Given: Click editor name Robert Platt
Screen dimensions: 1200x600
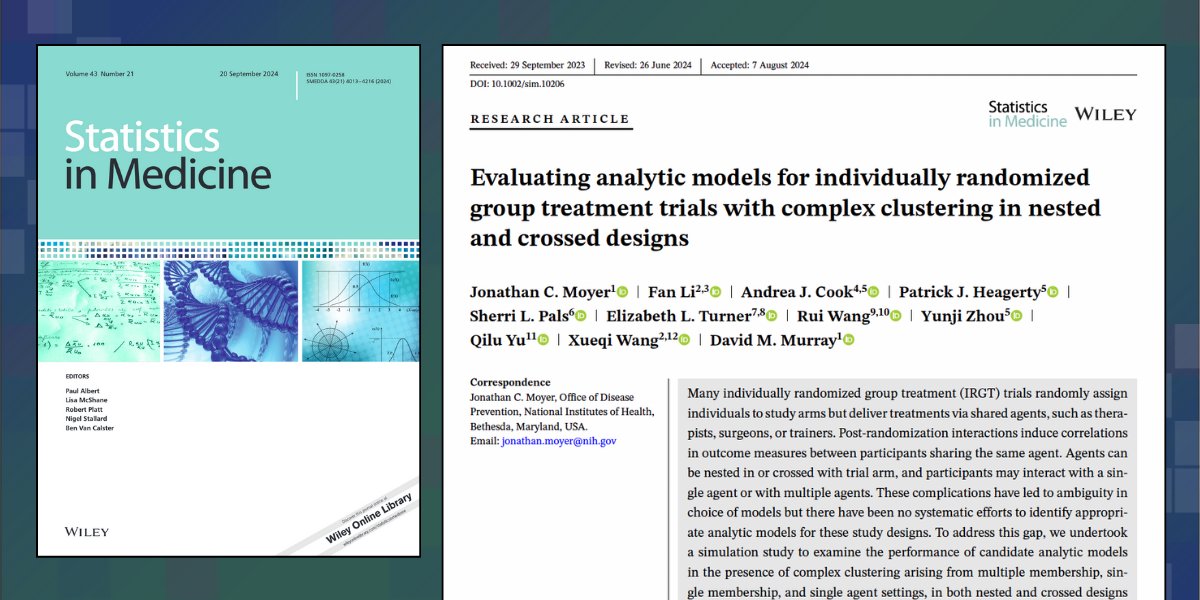Looking at the screenshot, I should point(82,410).
